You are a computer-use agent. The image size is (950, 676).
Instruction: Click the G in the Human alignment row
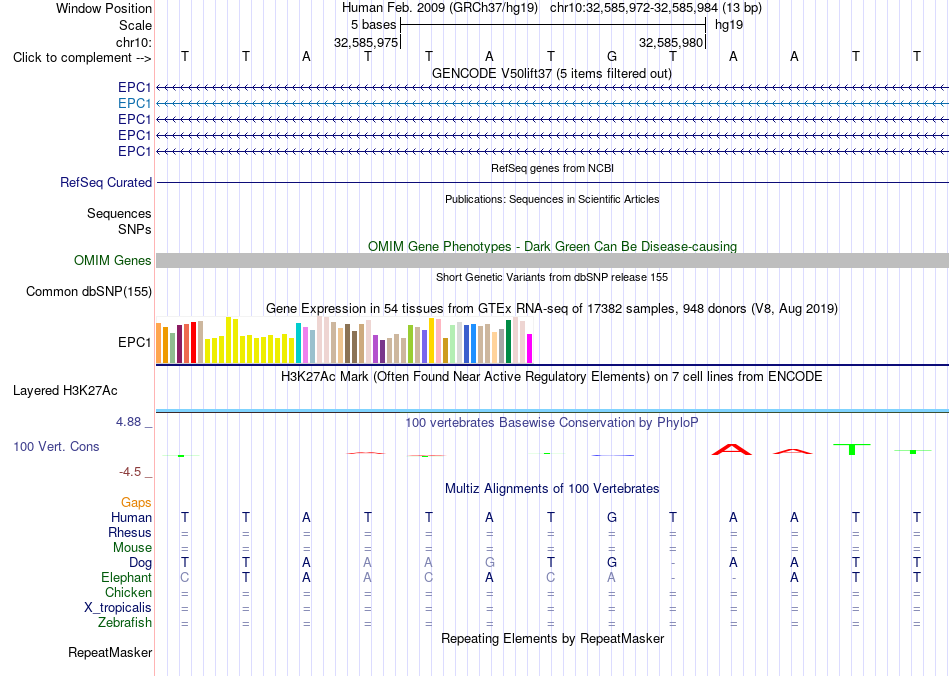coord(611,517)
